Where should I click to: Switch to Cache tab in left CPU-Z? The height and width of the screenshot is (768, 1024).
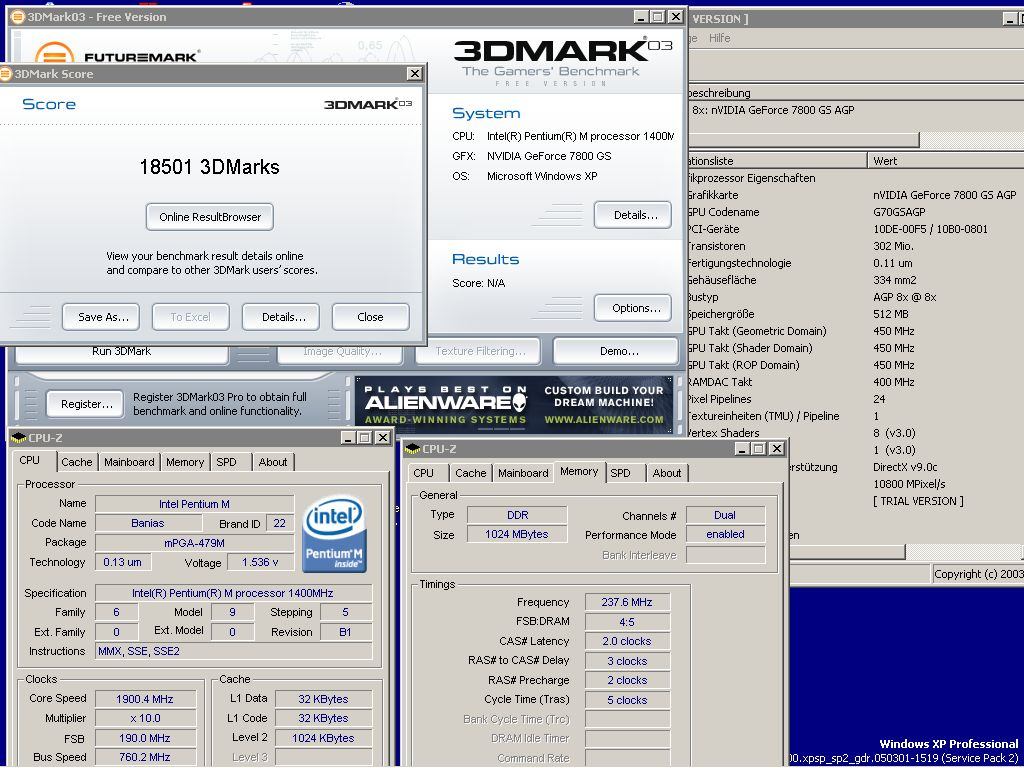point(76,462)
